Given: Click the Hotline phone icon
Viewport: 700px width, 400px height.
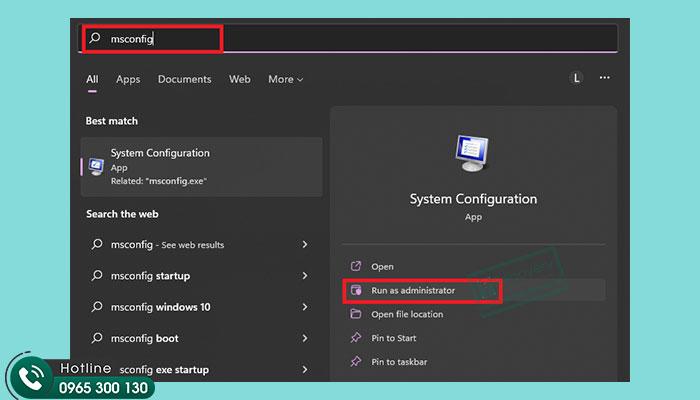Looking at the screenshot, I should click(31, 378).
